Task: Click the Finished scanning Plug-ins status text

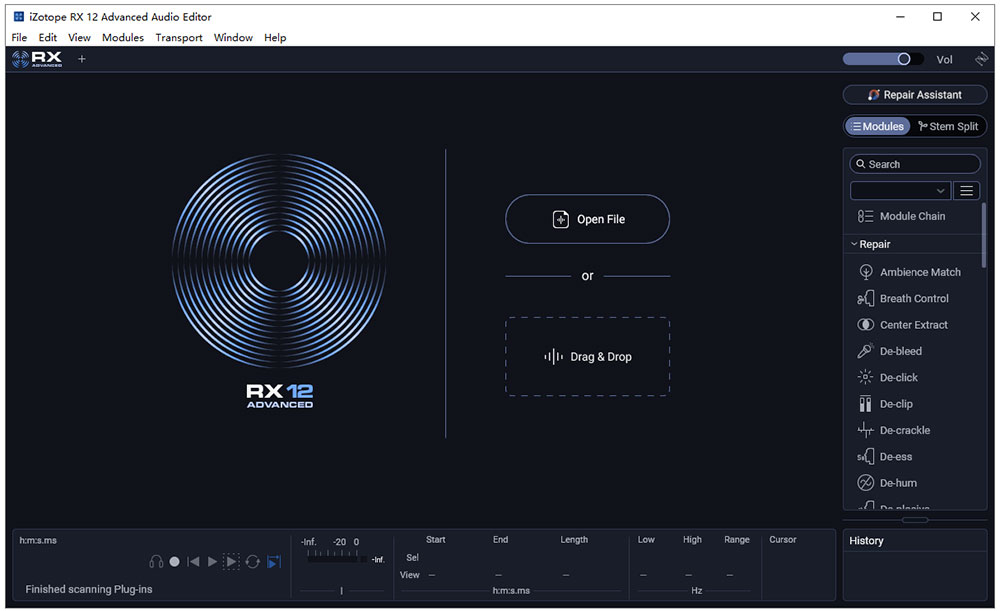Action: coord(89,589)
